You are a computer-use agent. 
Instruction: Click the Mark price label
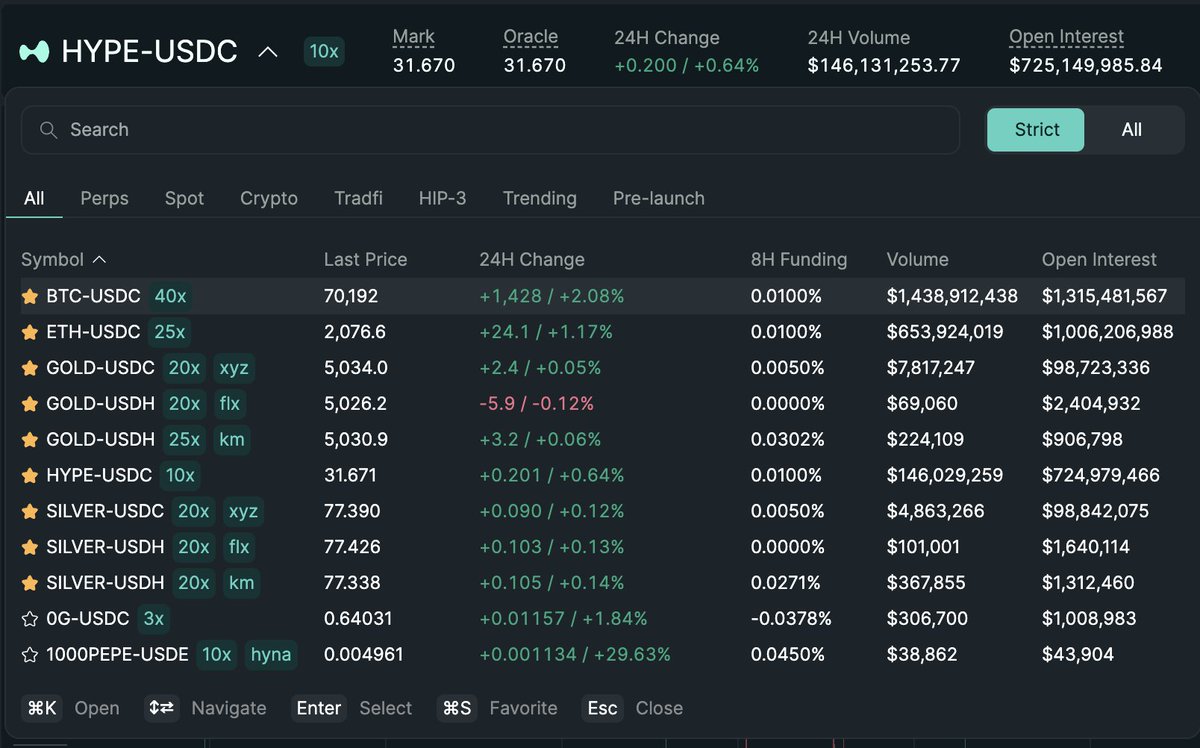413,37
